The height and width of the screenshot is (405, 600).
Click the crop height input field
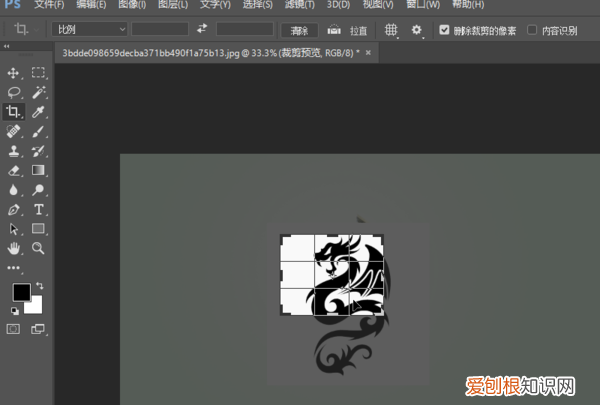[245, 29]
